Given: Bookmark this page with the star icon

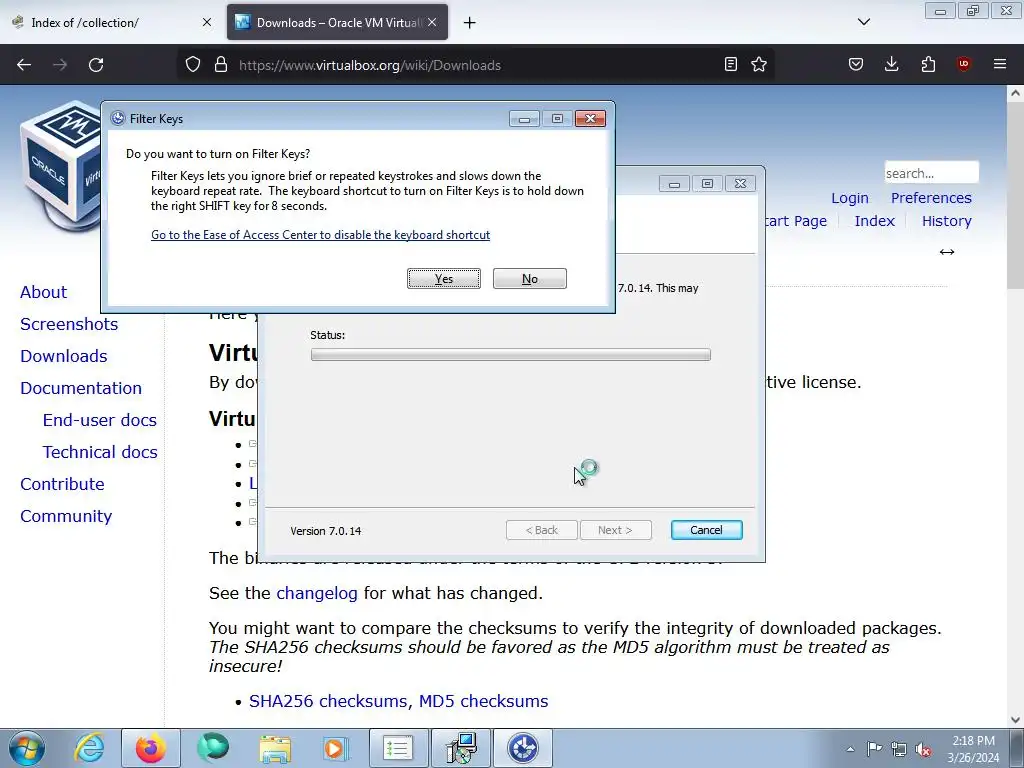Looking at the screenshot, I should point(759,64).
